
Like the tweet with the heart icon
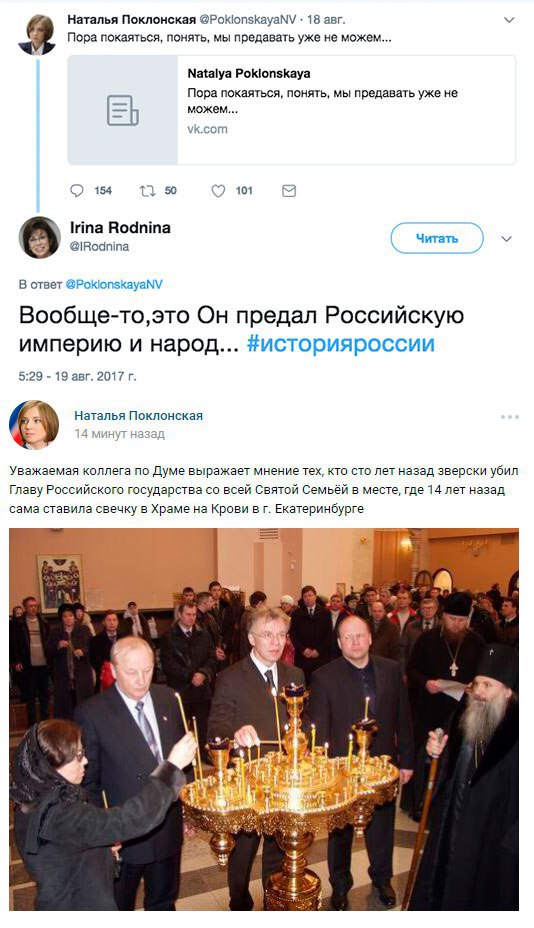pyautogui.click(x=218, y=191)
